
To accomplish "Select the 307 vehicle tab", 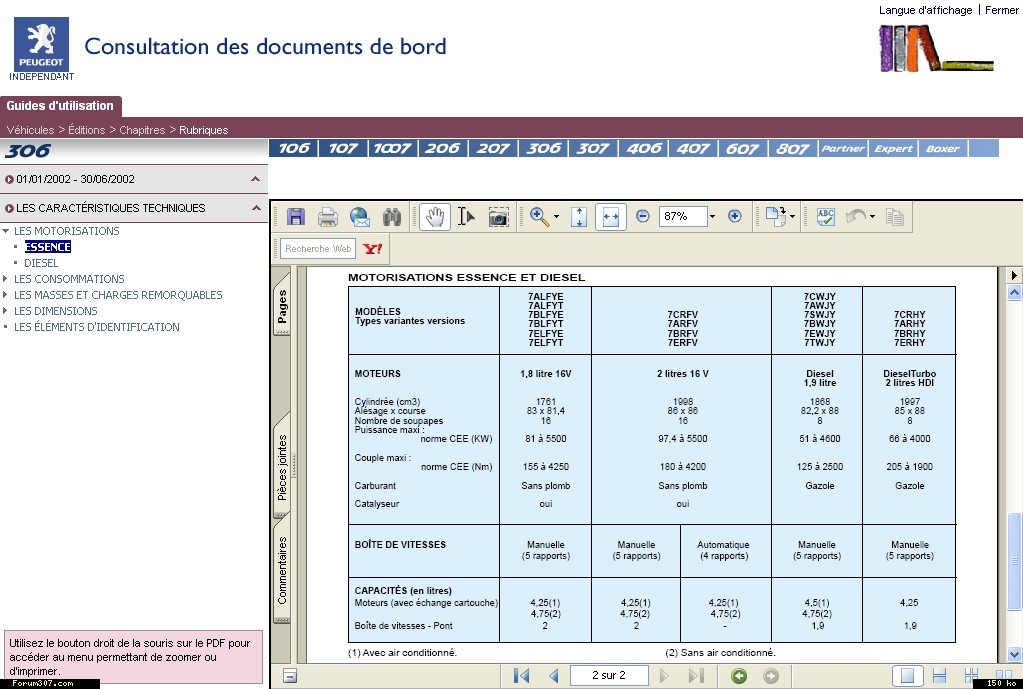I will pos(592,148).
